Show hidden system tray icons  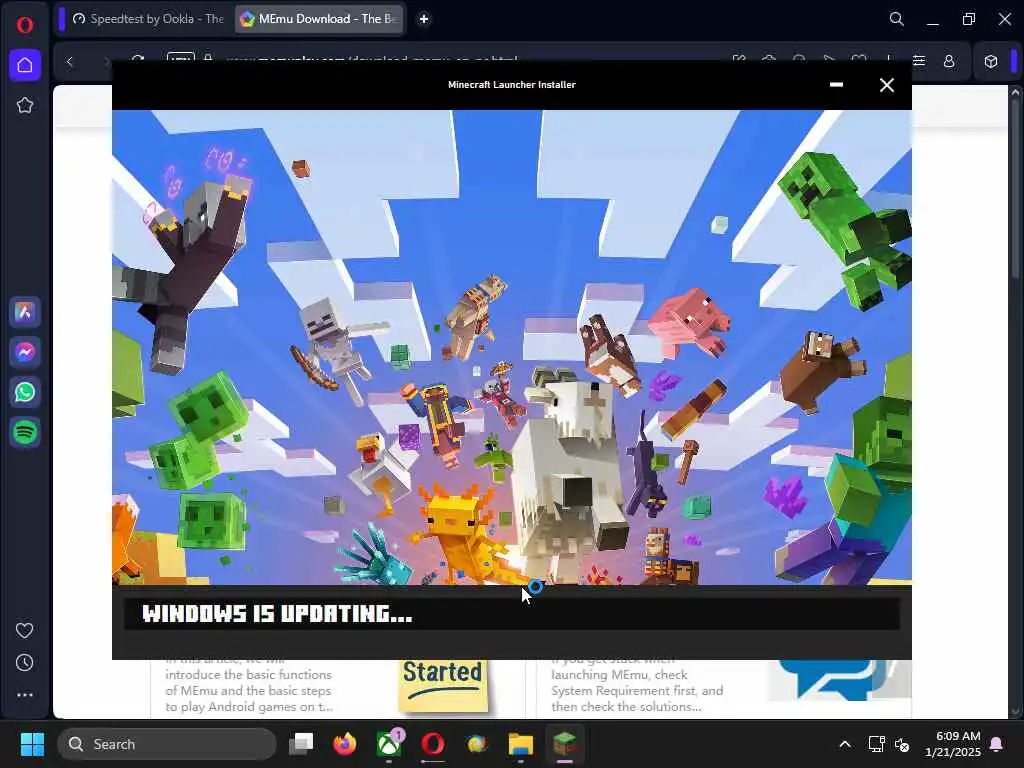(x=844, y=744)
